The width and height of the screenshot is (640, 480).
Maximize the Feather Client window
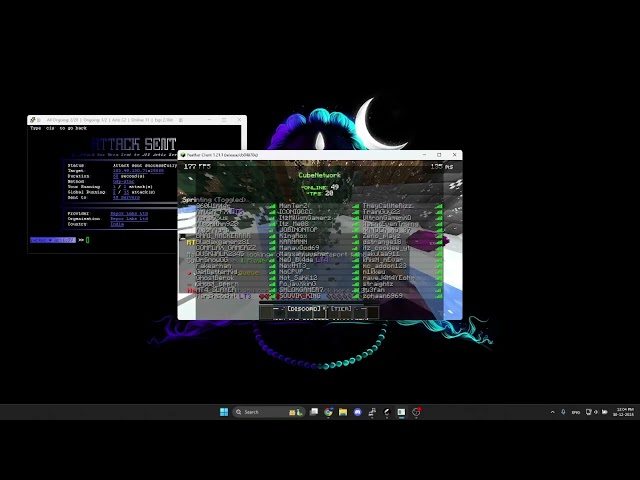439,155
